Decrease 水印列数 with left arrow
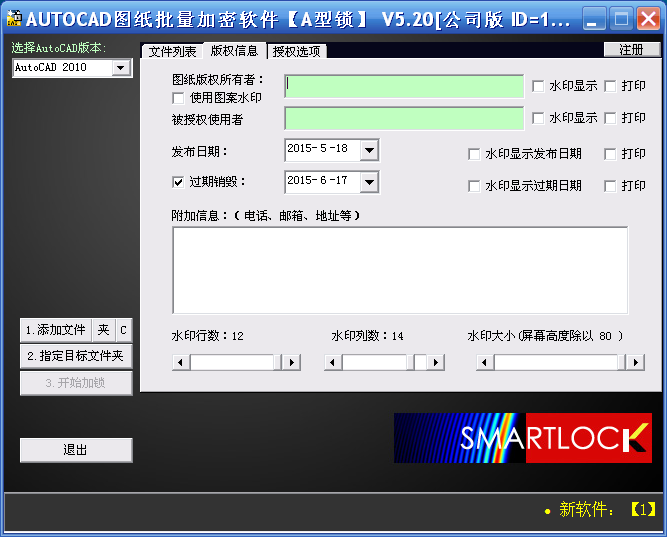Screen dimensions: 667x537 pyautogui.click(x=333, y=362)
